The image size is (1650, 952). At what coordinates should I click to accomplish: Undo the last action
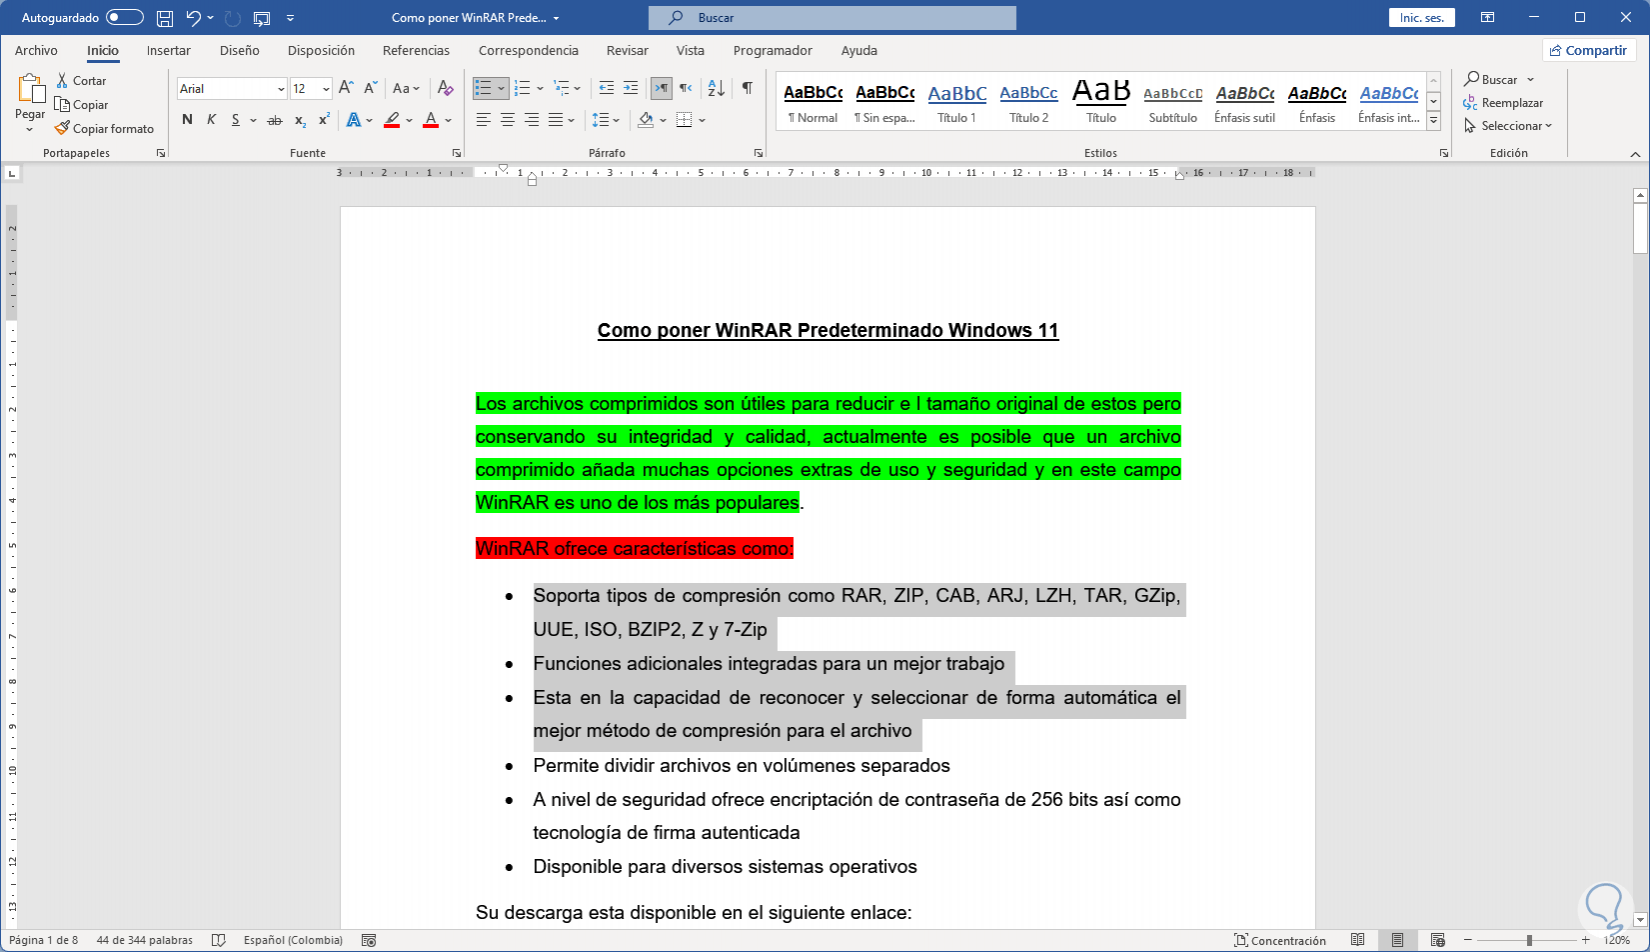coord(194,18)
